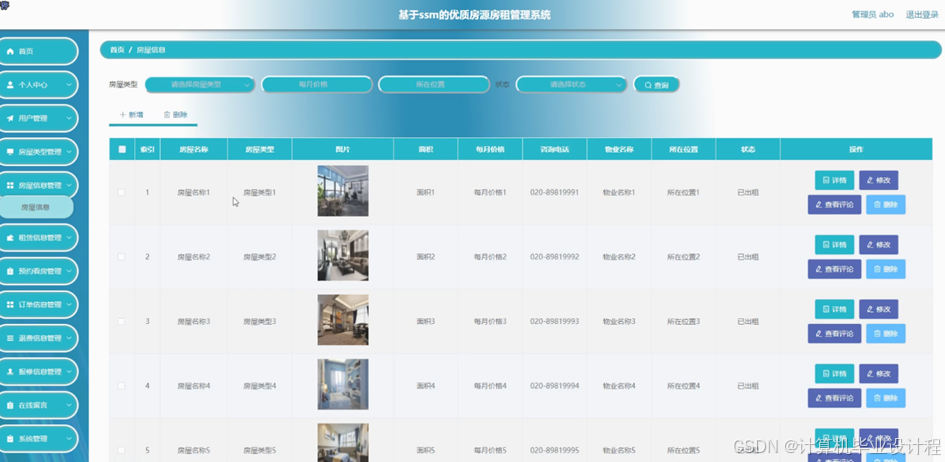
Task: Focus the 每月价格 search field
Action: (x=316, y=85)
